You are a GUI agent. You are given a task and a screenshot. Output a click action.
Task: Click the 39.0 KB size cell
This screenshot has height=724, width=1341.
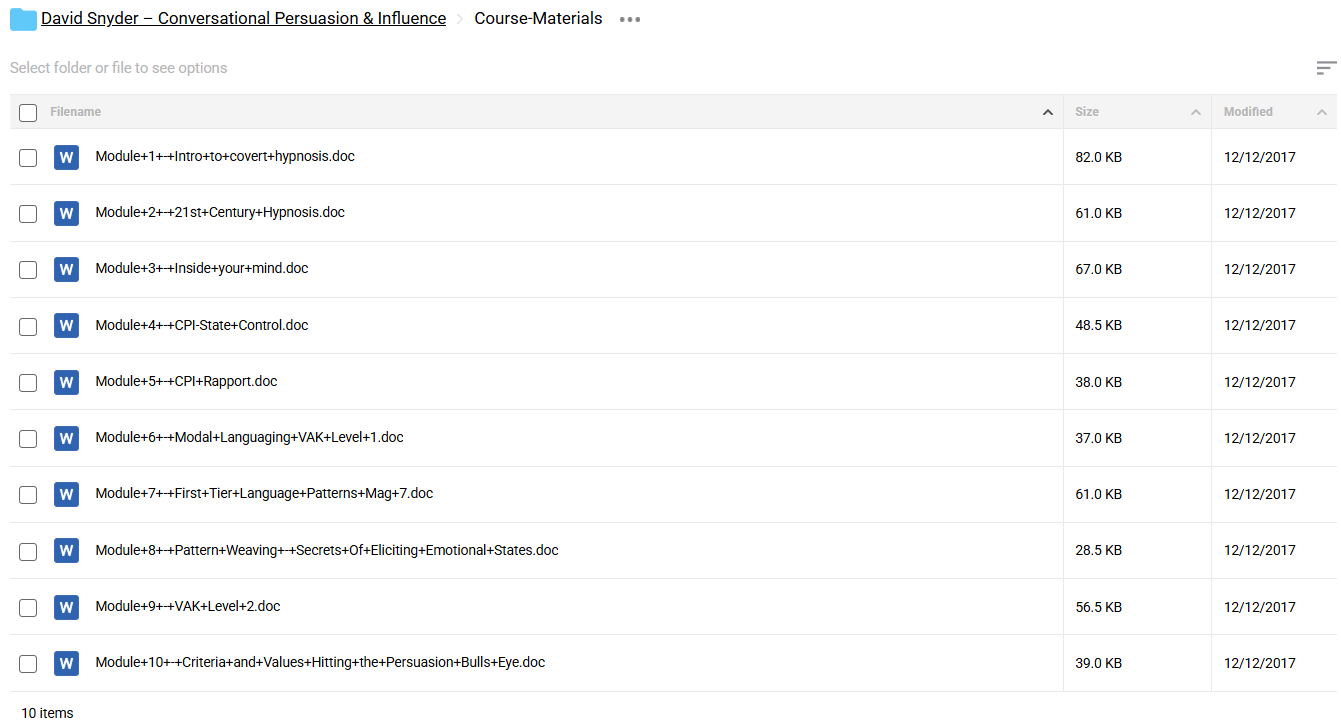1098,663
